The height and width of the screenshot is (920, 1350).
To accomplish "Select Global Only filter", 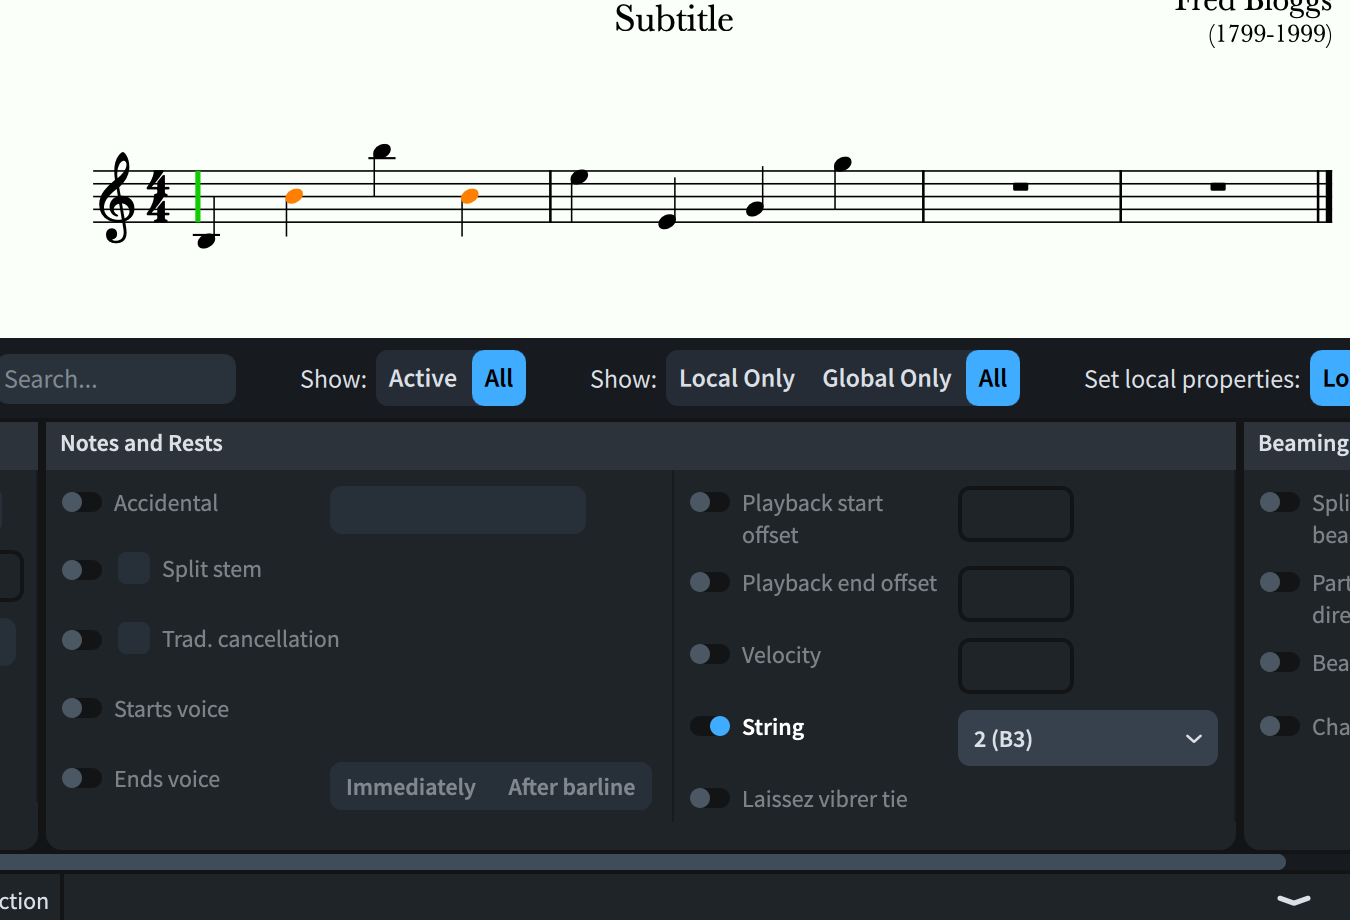I will [x=886, y=378].
